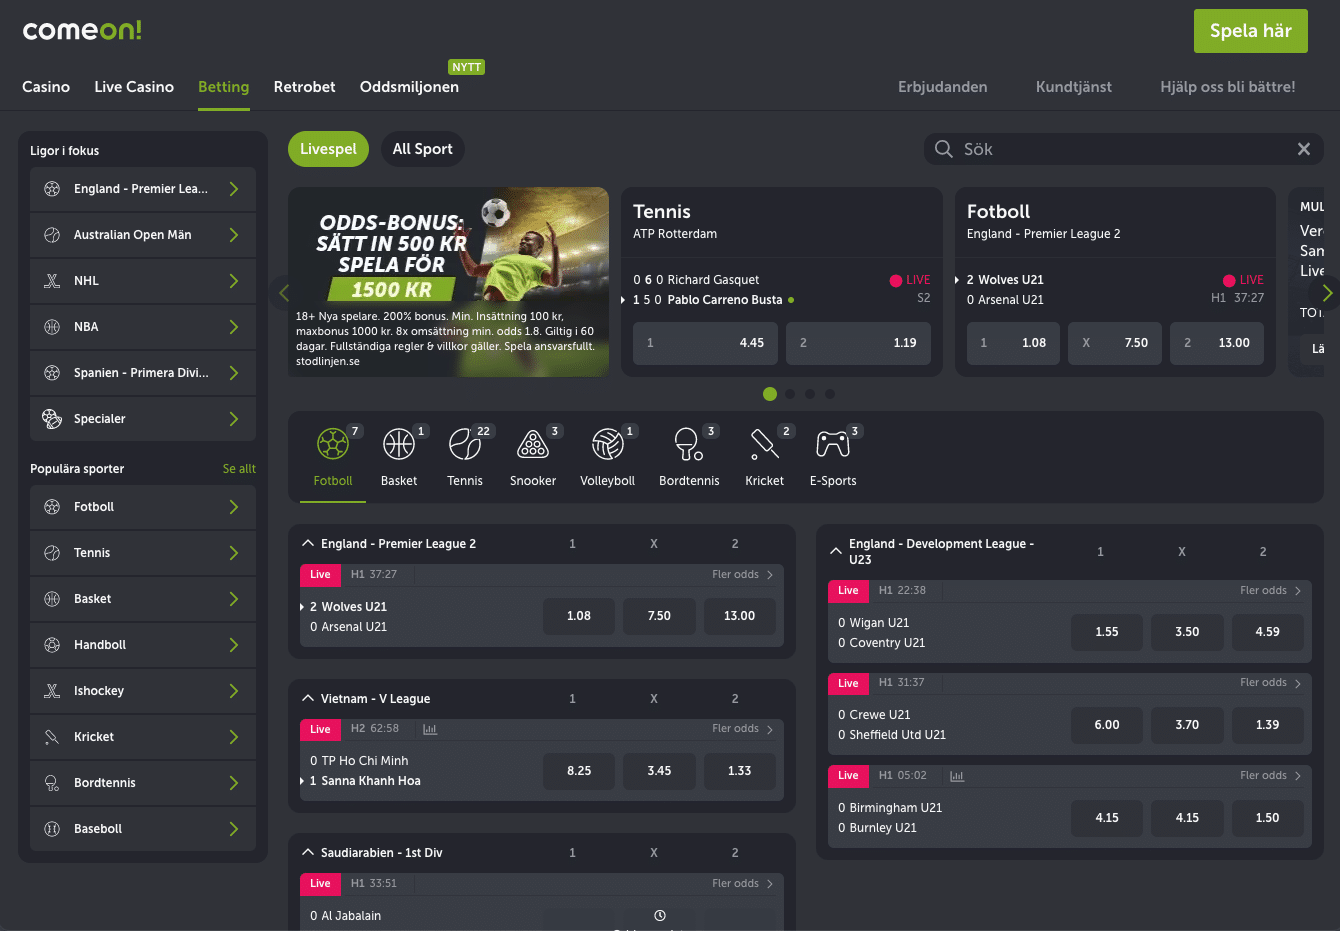This screenshot has height=931, width=1340.
Task: Open the Odds-bonus promo banner
Action: click(449, 282)
